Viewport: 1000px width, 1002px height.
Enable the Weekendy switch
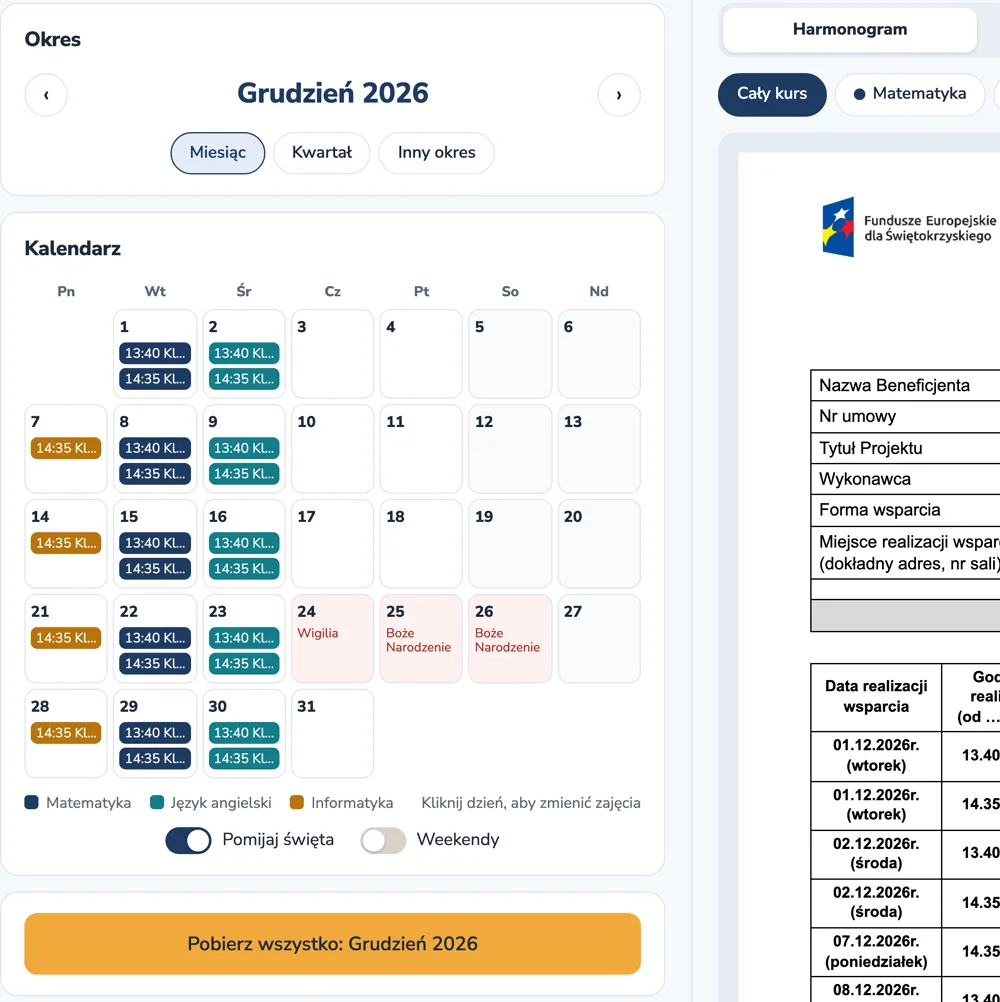pyautogui.click(x=383, y=840)
